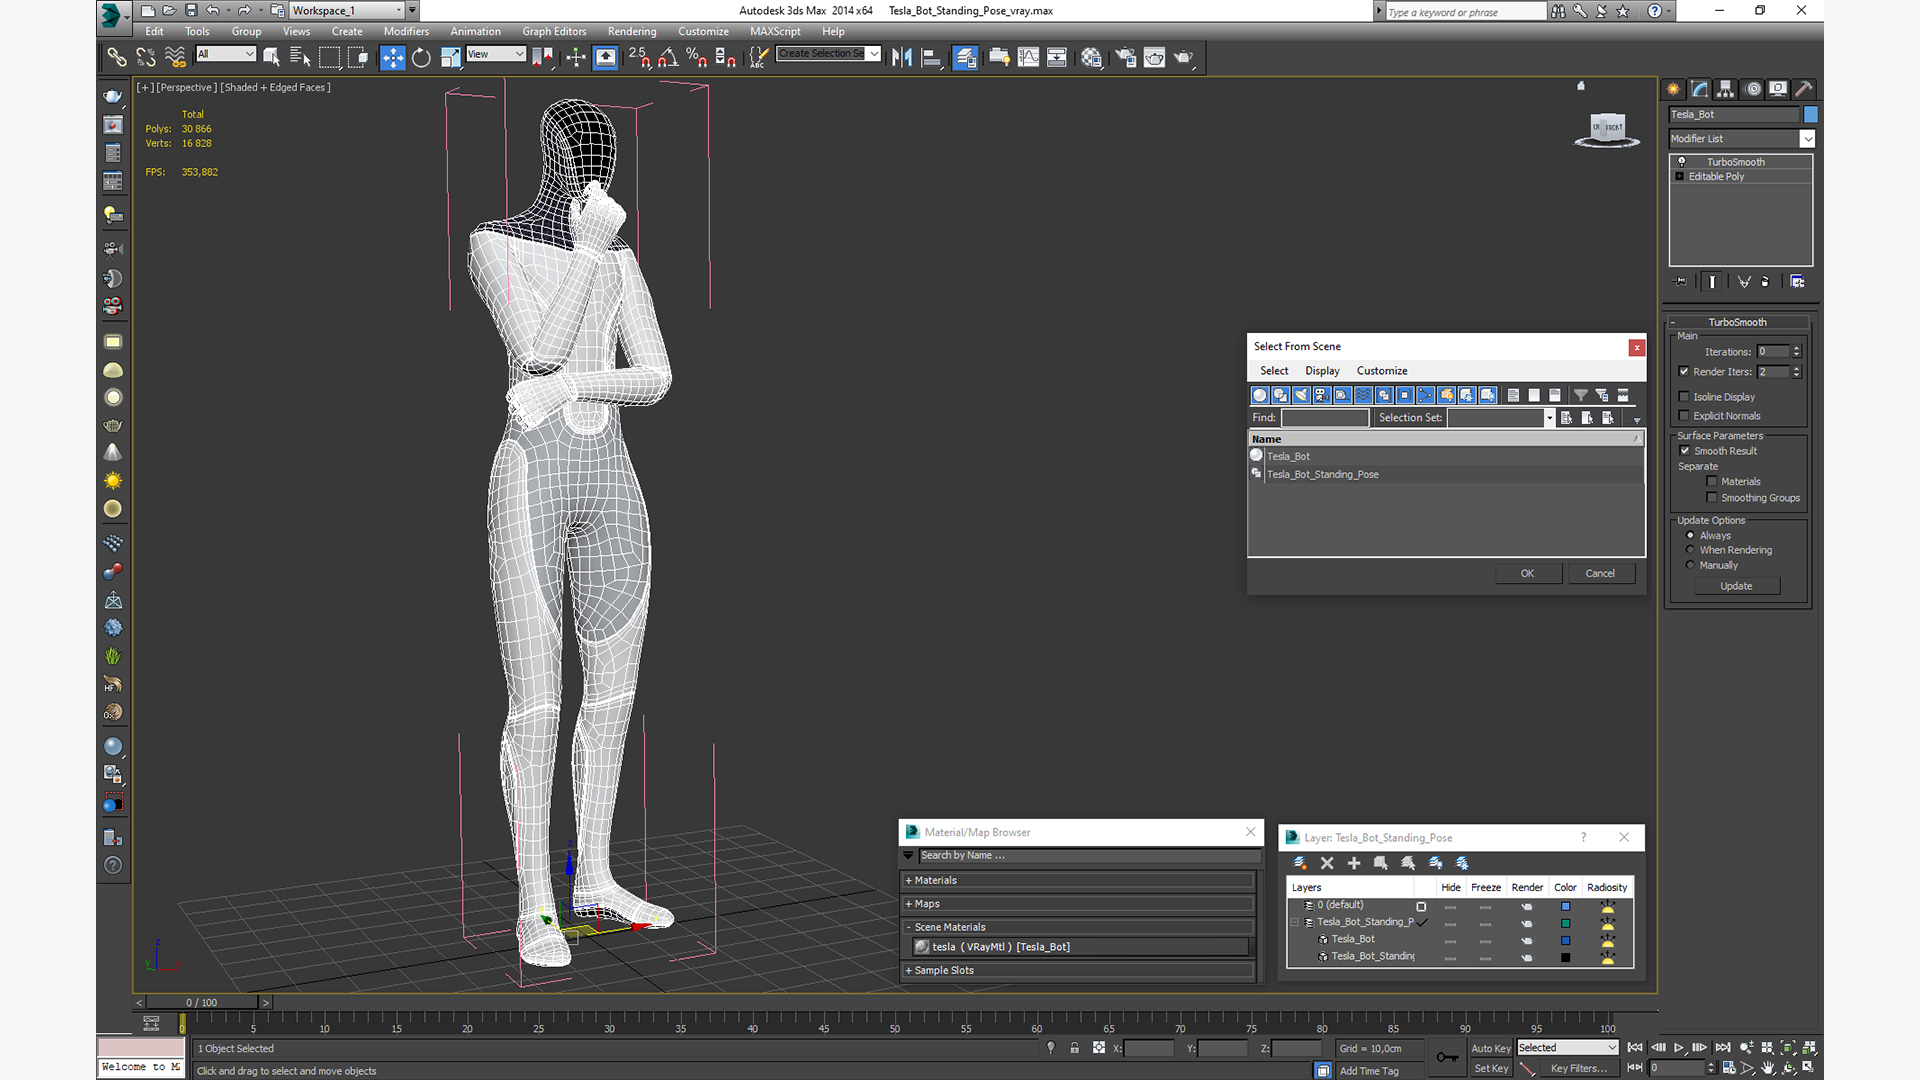Select the When Rendering radio button
Image resolution: width=1920 pixels, height=1080 pixels.
(1691, 550)
